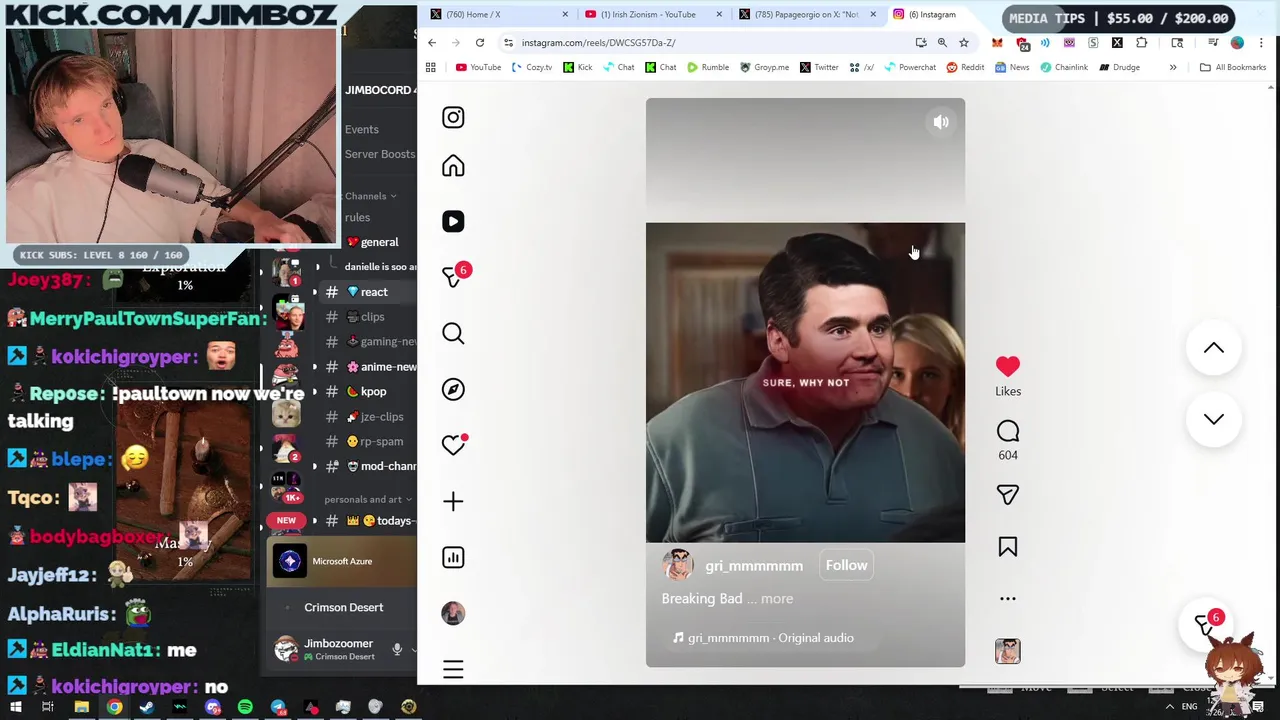The image size is (1280, 720).
Task: Open Chrome Extensions puzzle icon
Action: click(x=1141, y=42)
